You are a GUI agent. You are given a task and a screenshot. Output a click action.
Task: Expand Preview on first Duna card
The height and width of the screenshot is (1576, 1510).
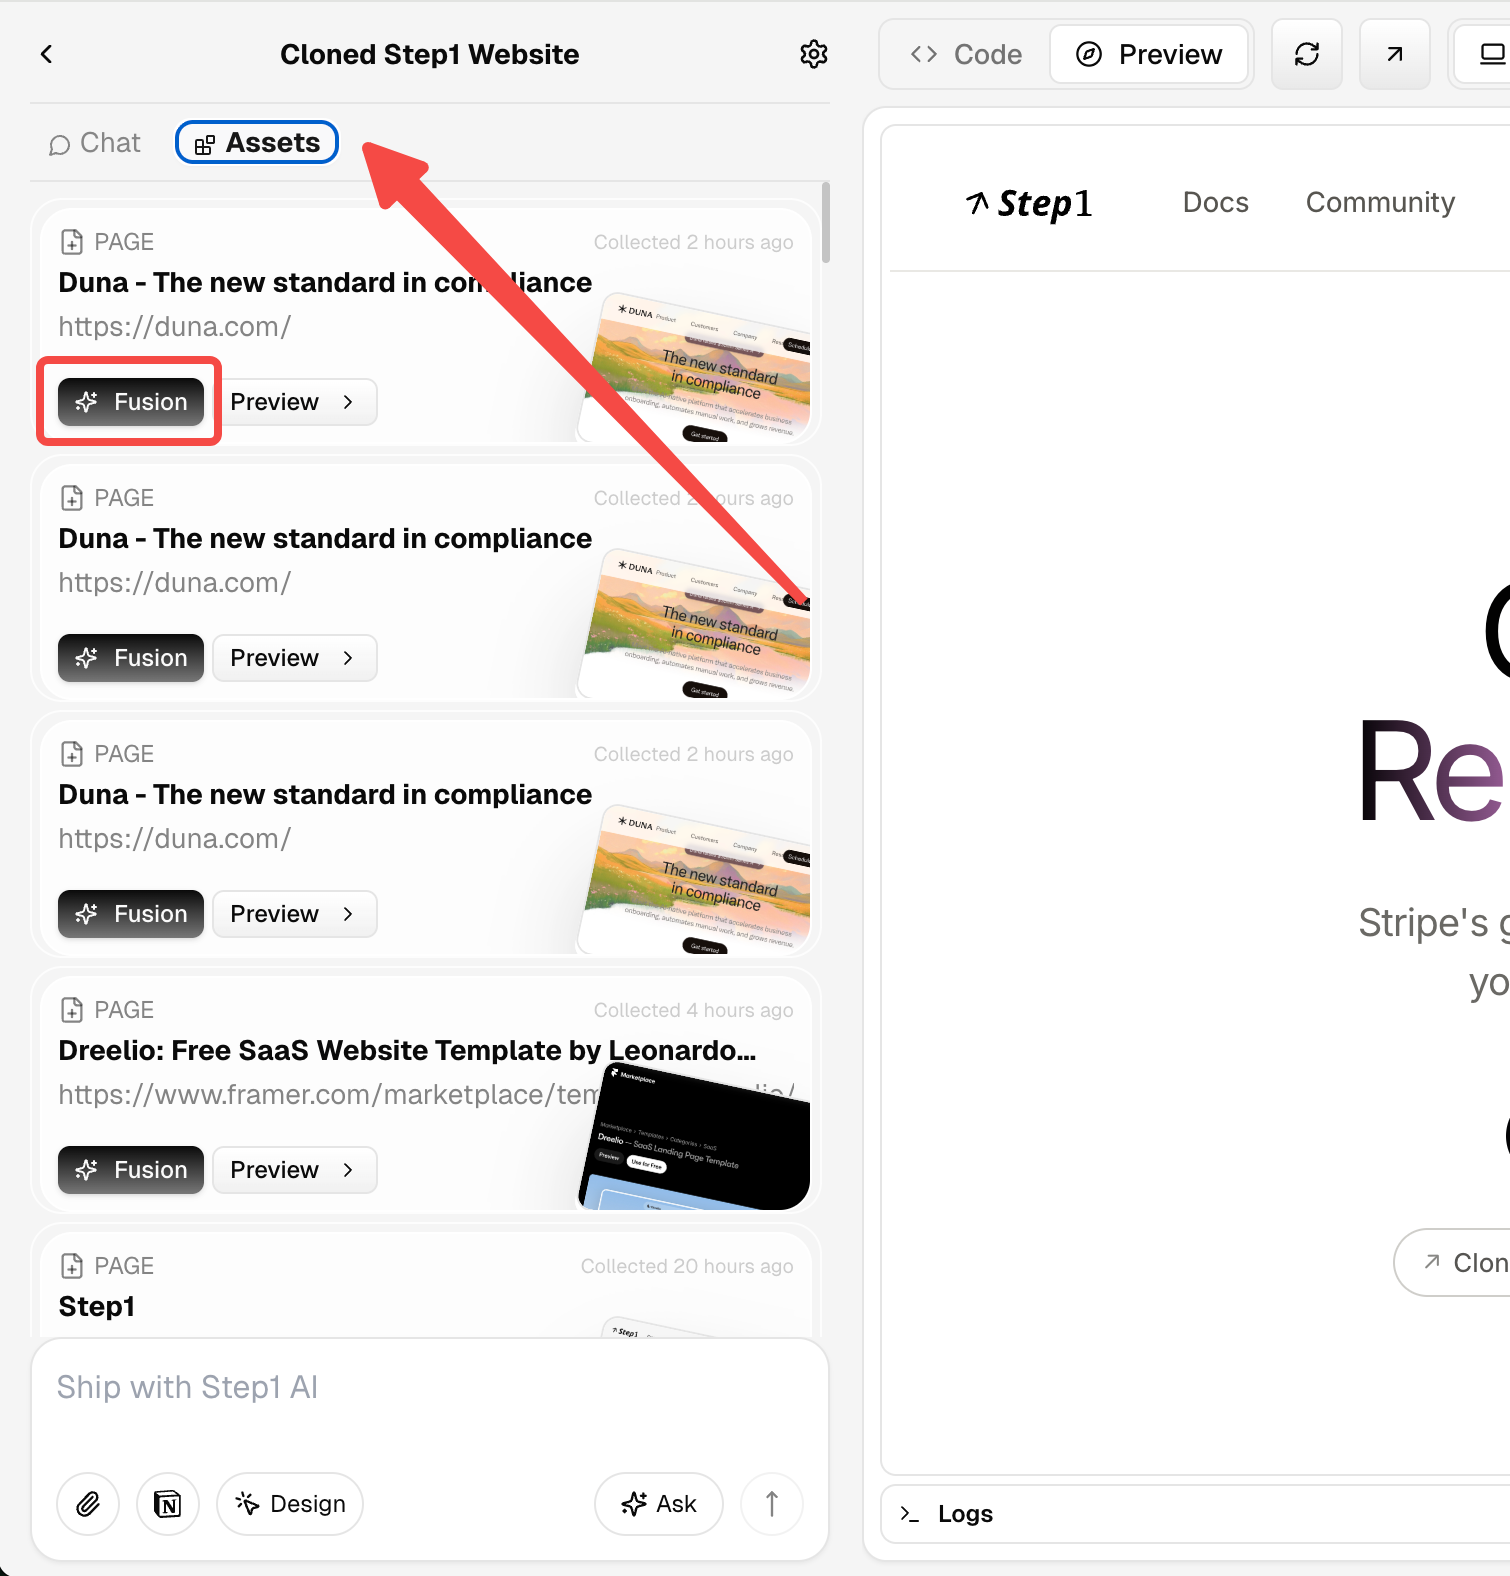pyautogui.click(x=294, y=402)
